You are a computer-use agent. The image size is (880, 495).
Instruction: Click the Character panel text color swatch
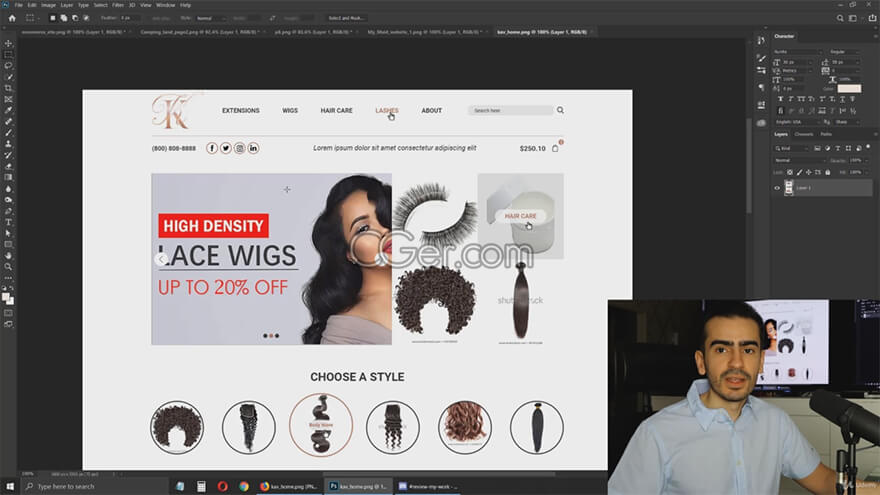[849, 89]
